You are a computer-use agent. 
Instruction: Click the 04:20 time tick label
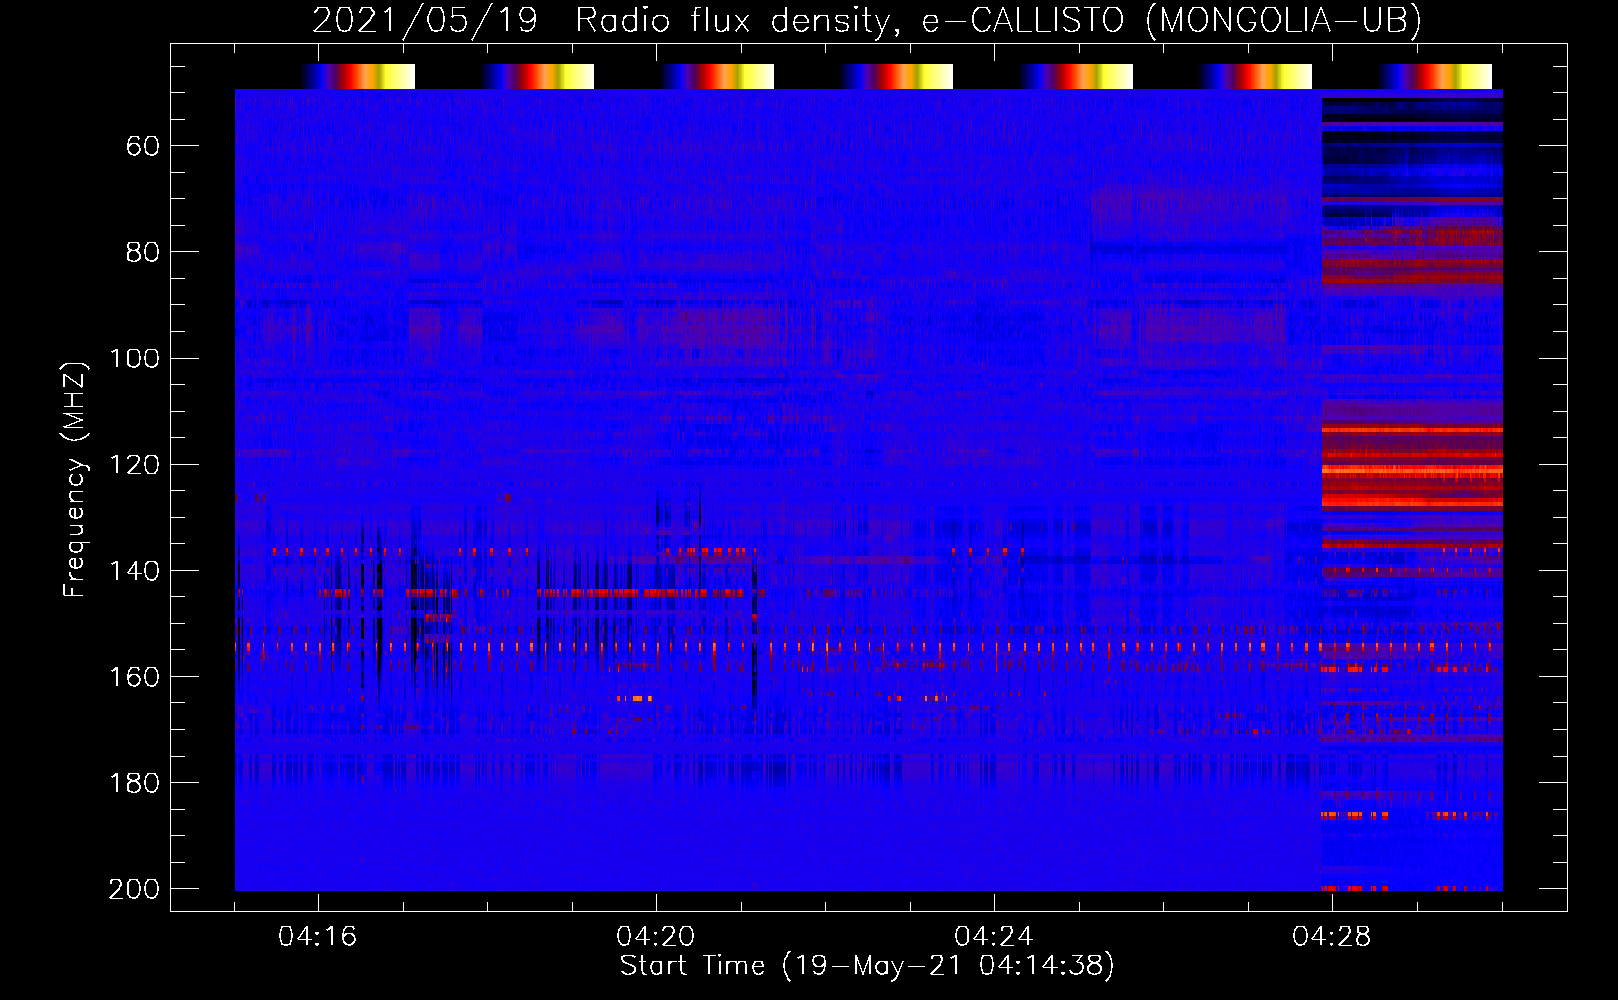(x=656, y=937)
